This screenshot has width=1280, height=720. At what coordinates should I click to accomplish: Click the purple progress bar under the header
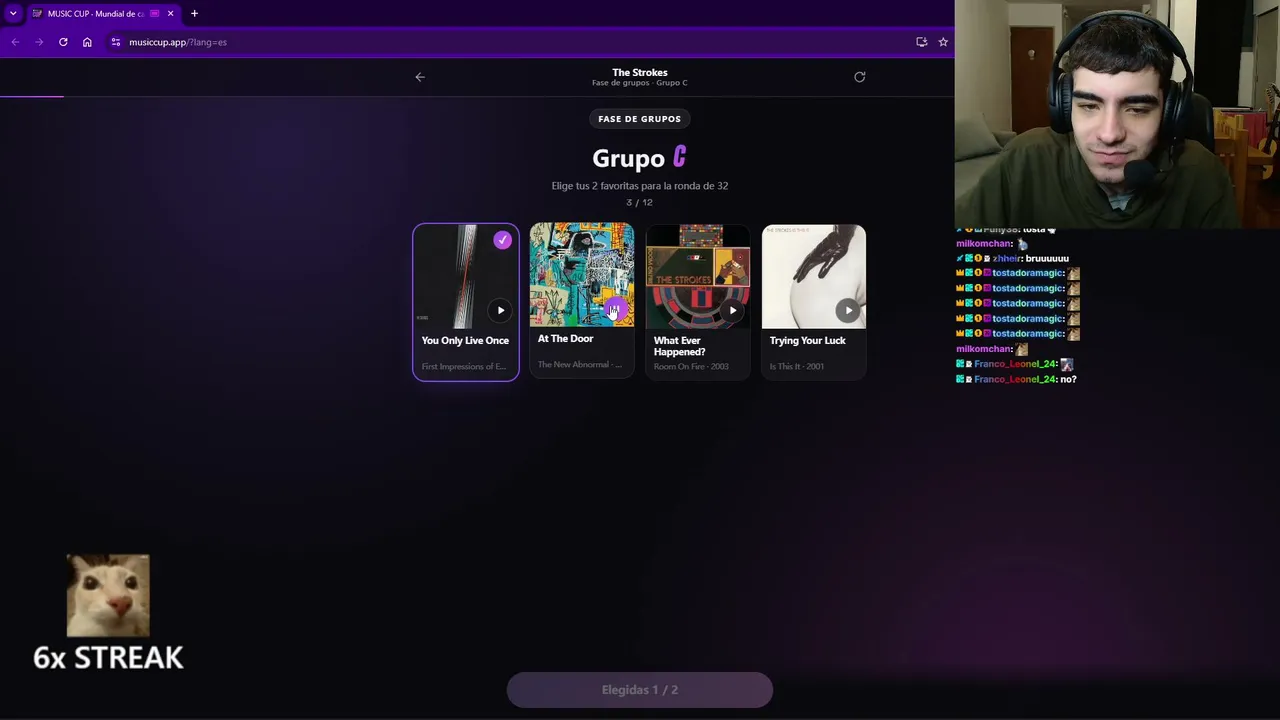click(x=32, y=96)
